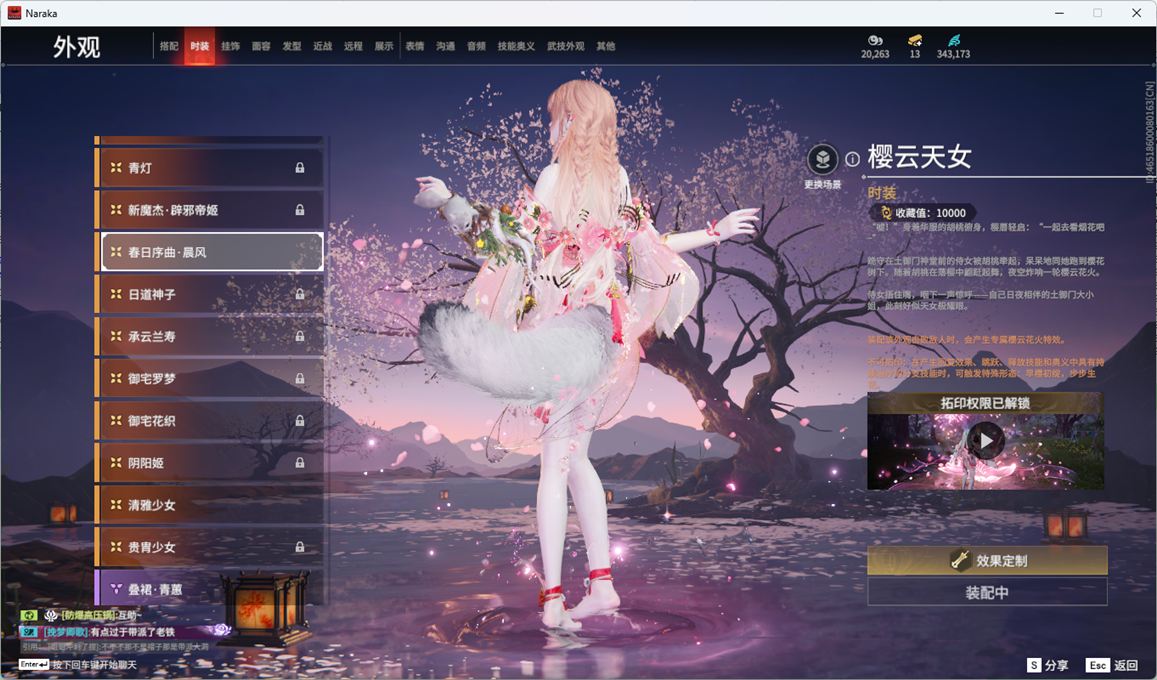1157x680 pixels.
Task: Switch to the 展示 tab
Action: tap(384, 46)
